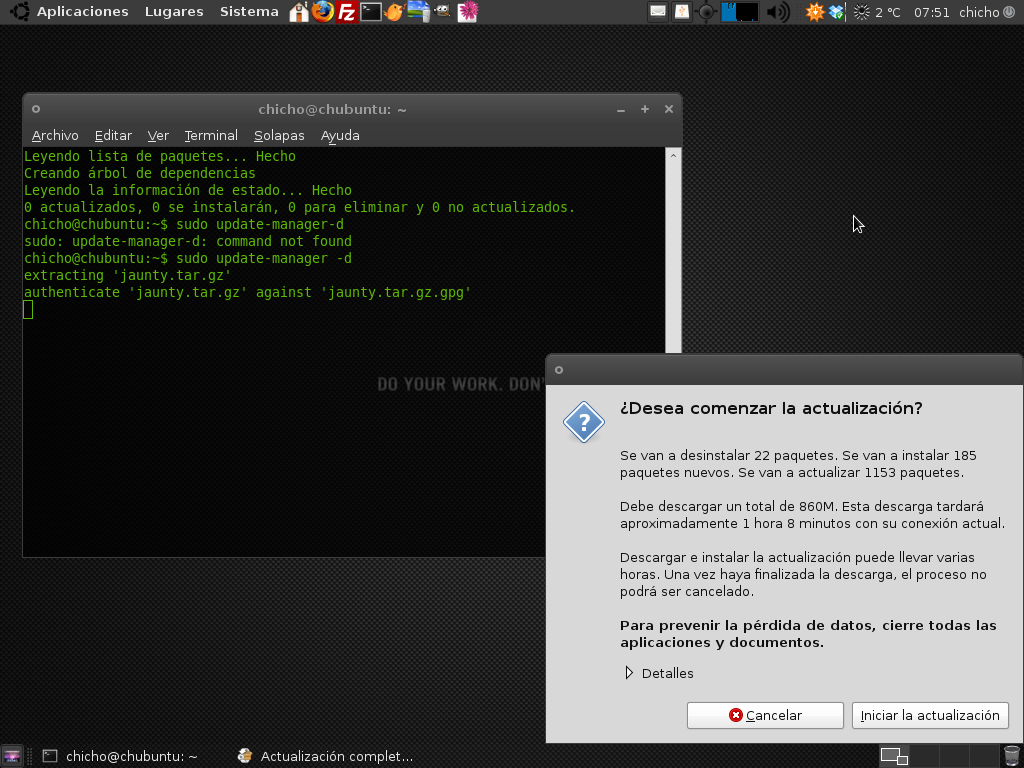This screenshot has height=768, width=1024.
Task: Click the terminal title chicho@chubuntu: ~
Action: 332,110
